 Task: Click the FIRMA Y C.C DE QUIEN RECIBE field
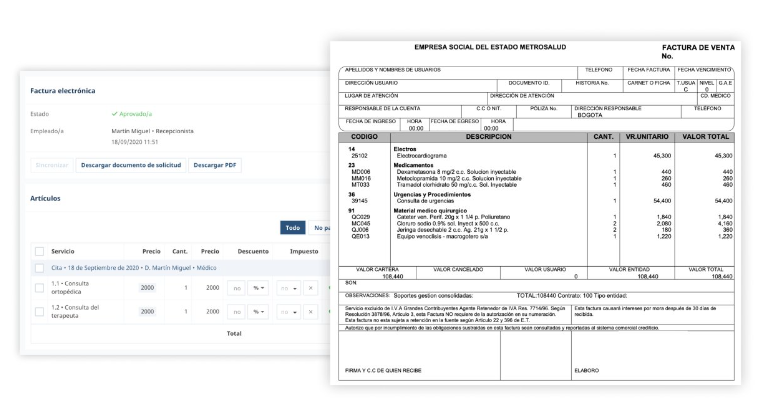coord(383,371)
